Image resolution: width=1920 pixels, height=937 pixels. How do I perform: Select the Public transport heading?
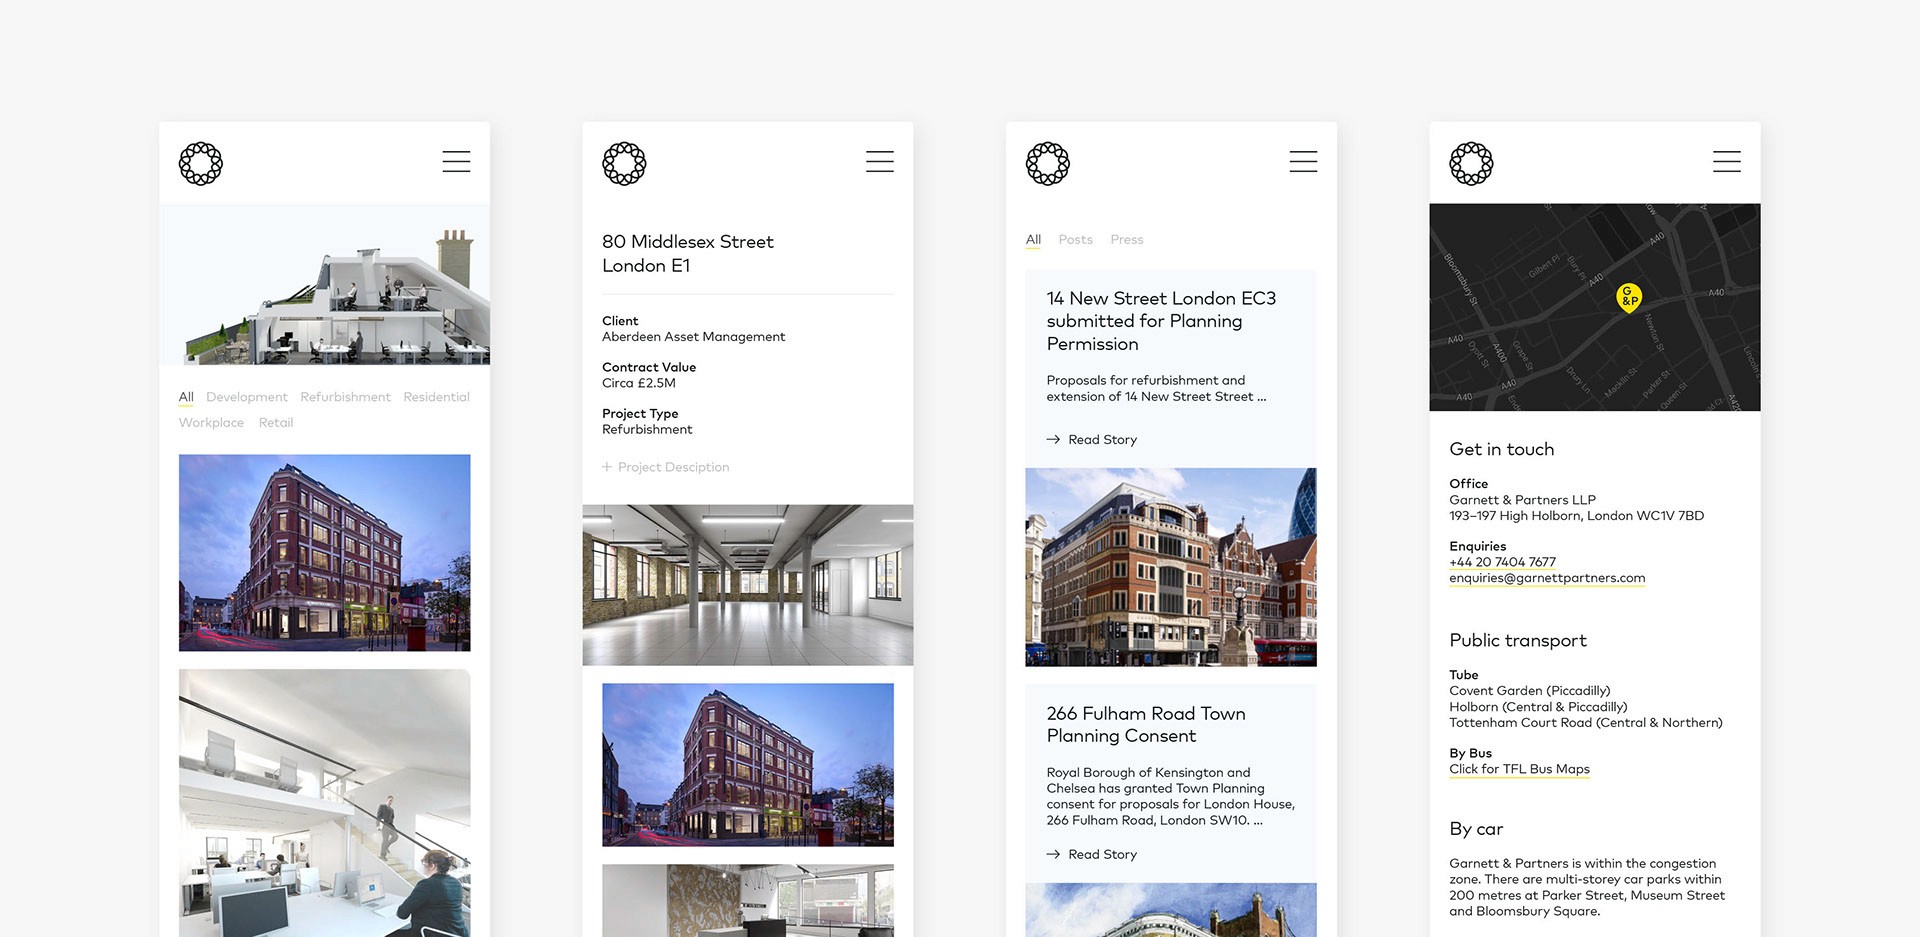pos(1518,640)
